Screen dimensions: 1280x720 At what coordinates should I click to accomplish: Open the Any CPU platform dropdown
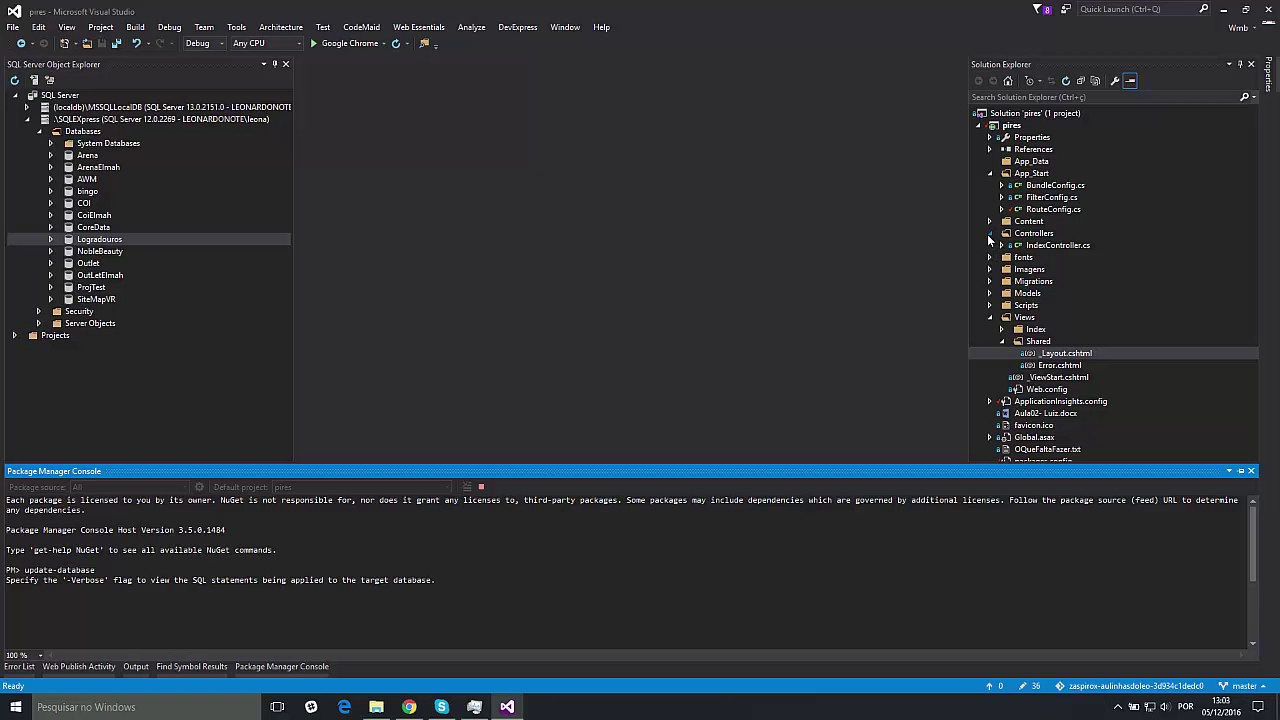(266, 44)
